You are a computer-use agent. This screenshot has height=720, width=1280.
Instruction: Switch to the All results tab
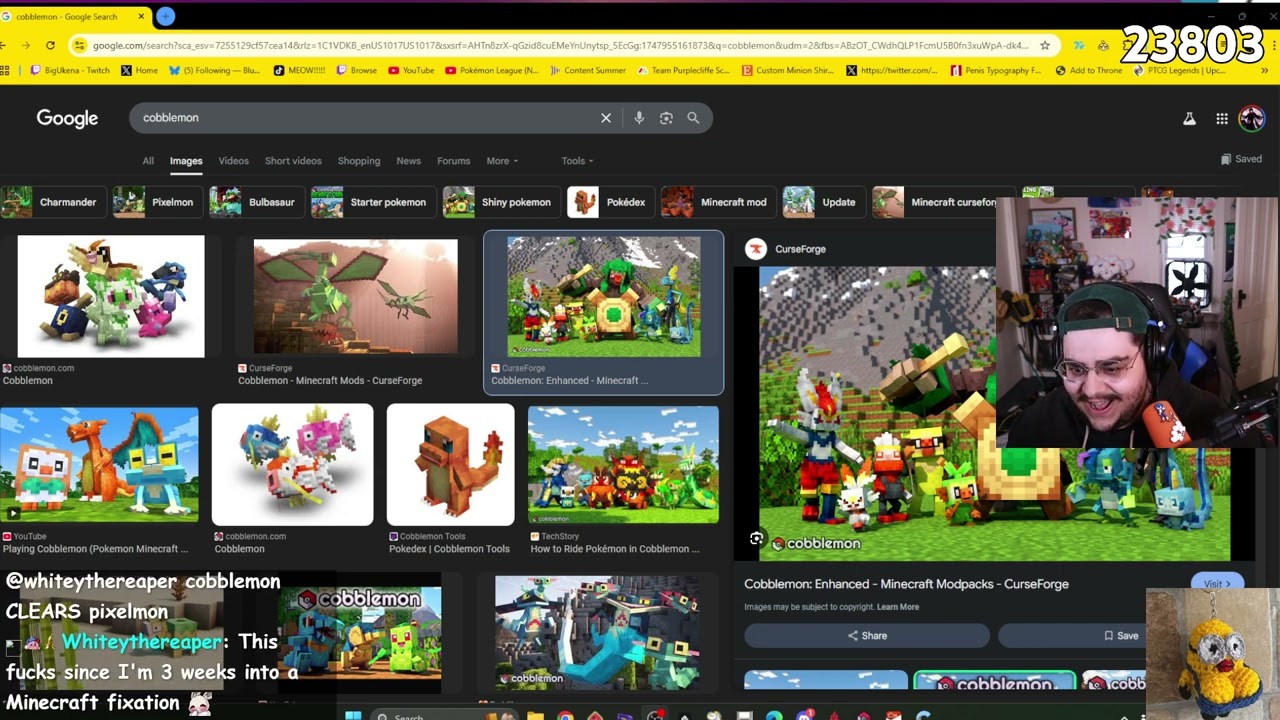tap(148, 161)
